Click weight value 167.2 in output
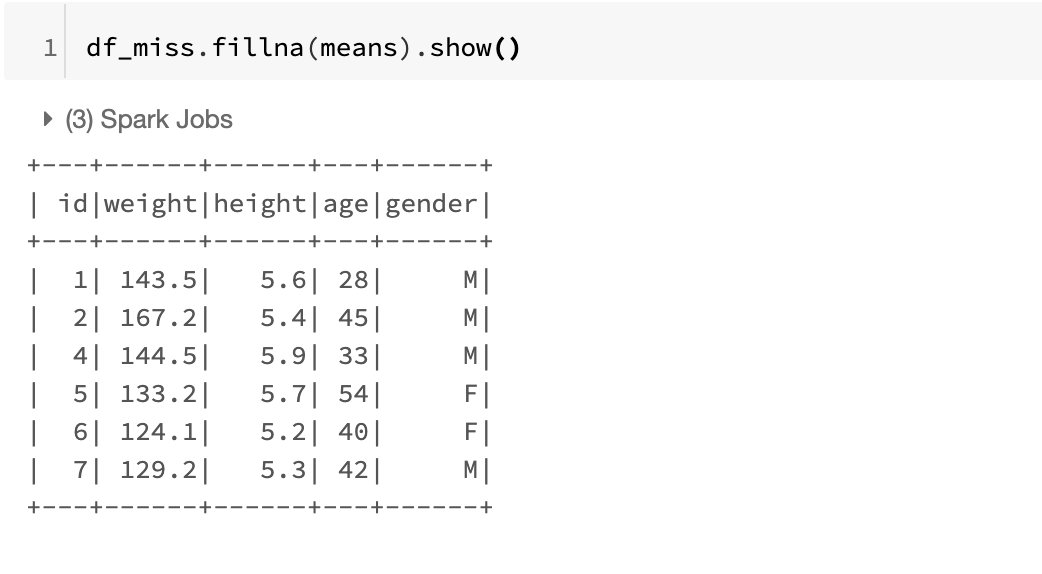 [158, 318]
